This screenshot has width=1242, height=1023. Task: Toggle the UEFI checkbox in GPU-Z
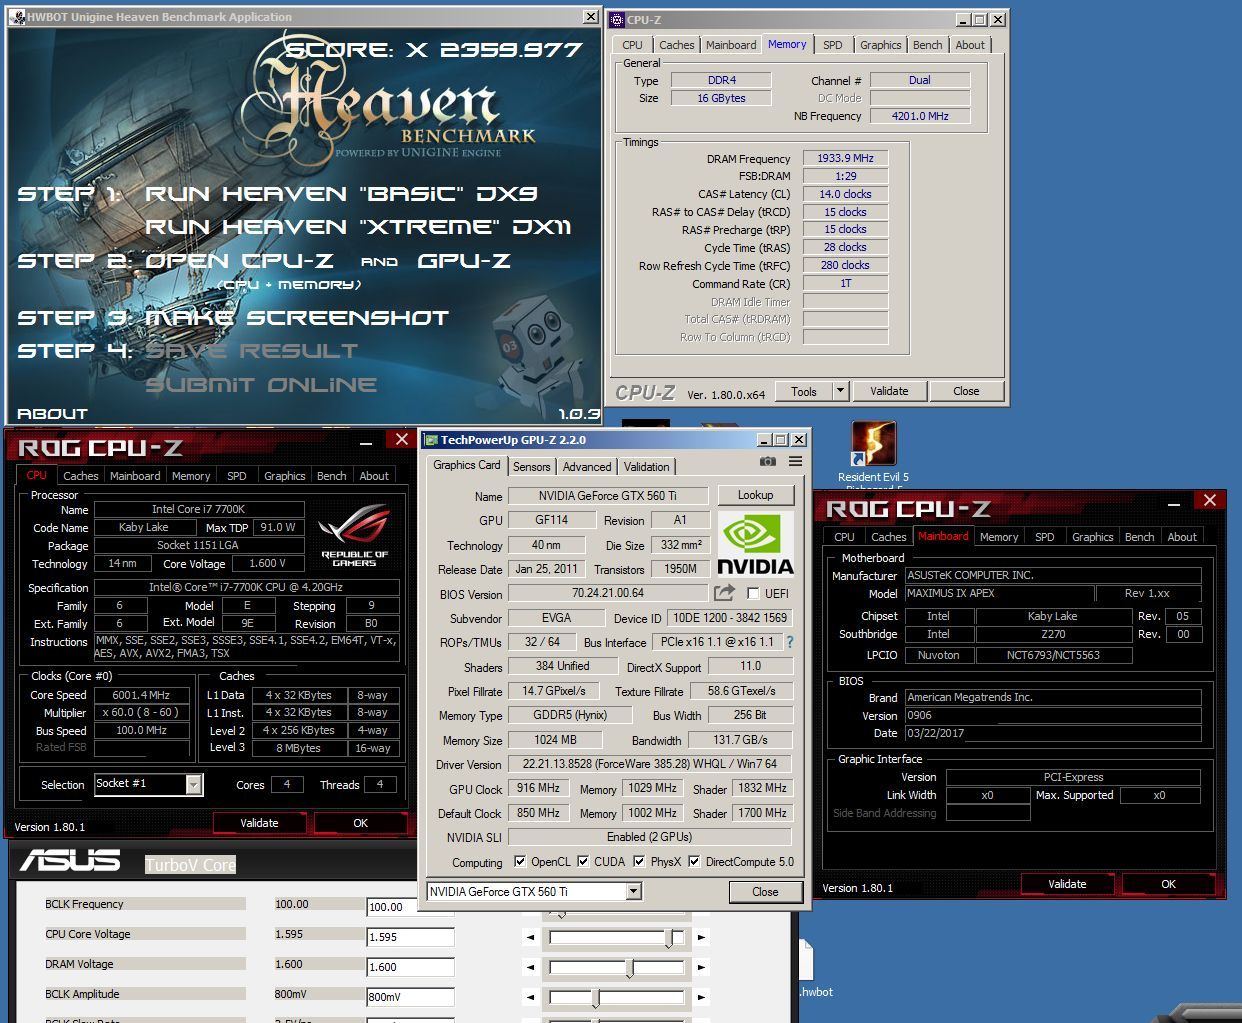click(x=753, y=593)
